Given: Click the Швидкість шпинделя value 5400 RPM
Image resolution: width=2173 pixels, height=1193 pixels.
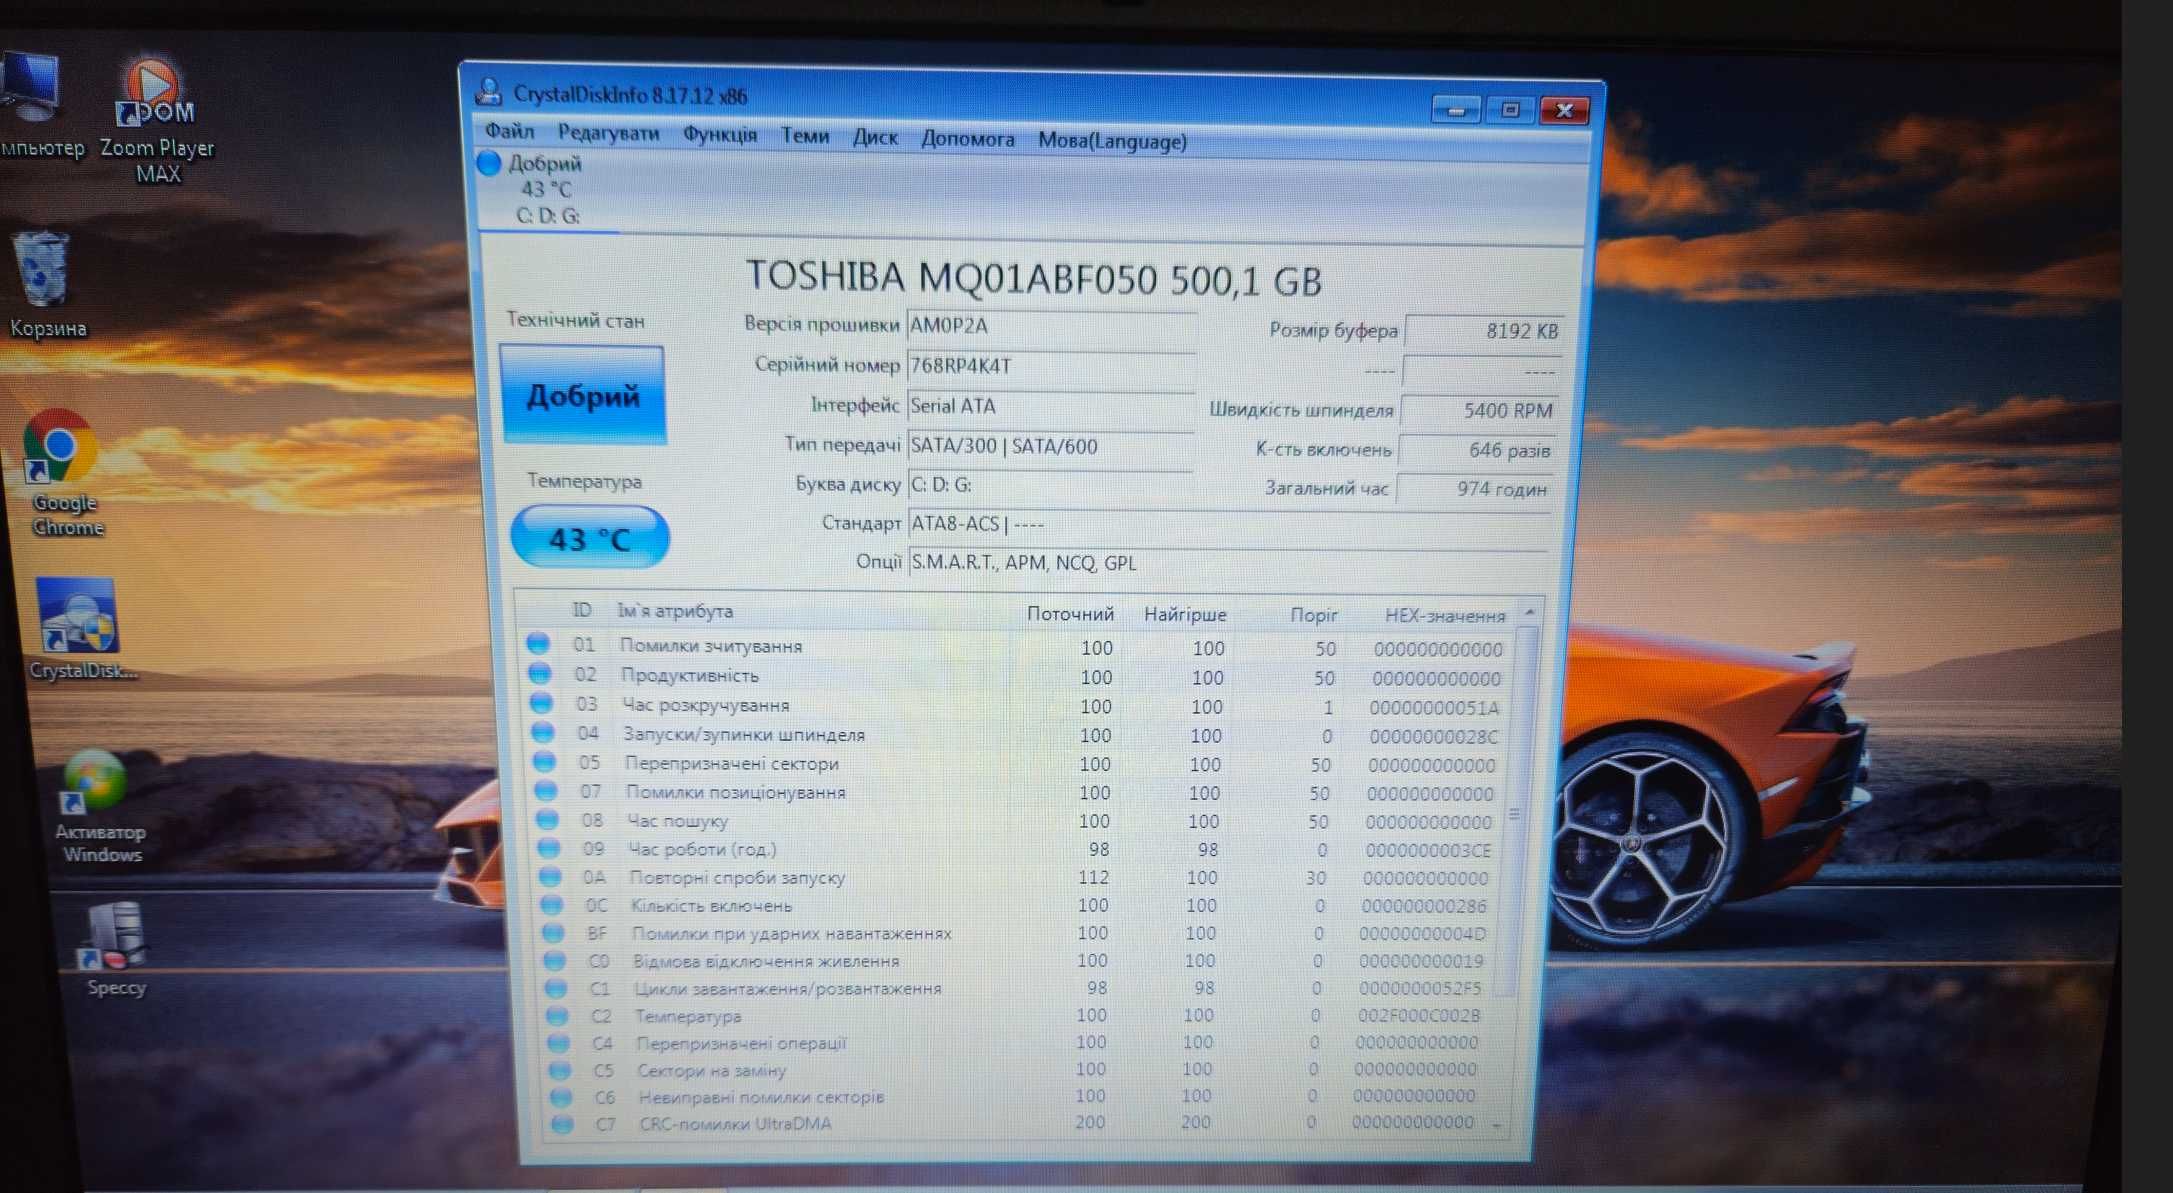Looking at the screenshot, I should pos(1479,411).
